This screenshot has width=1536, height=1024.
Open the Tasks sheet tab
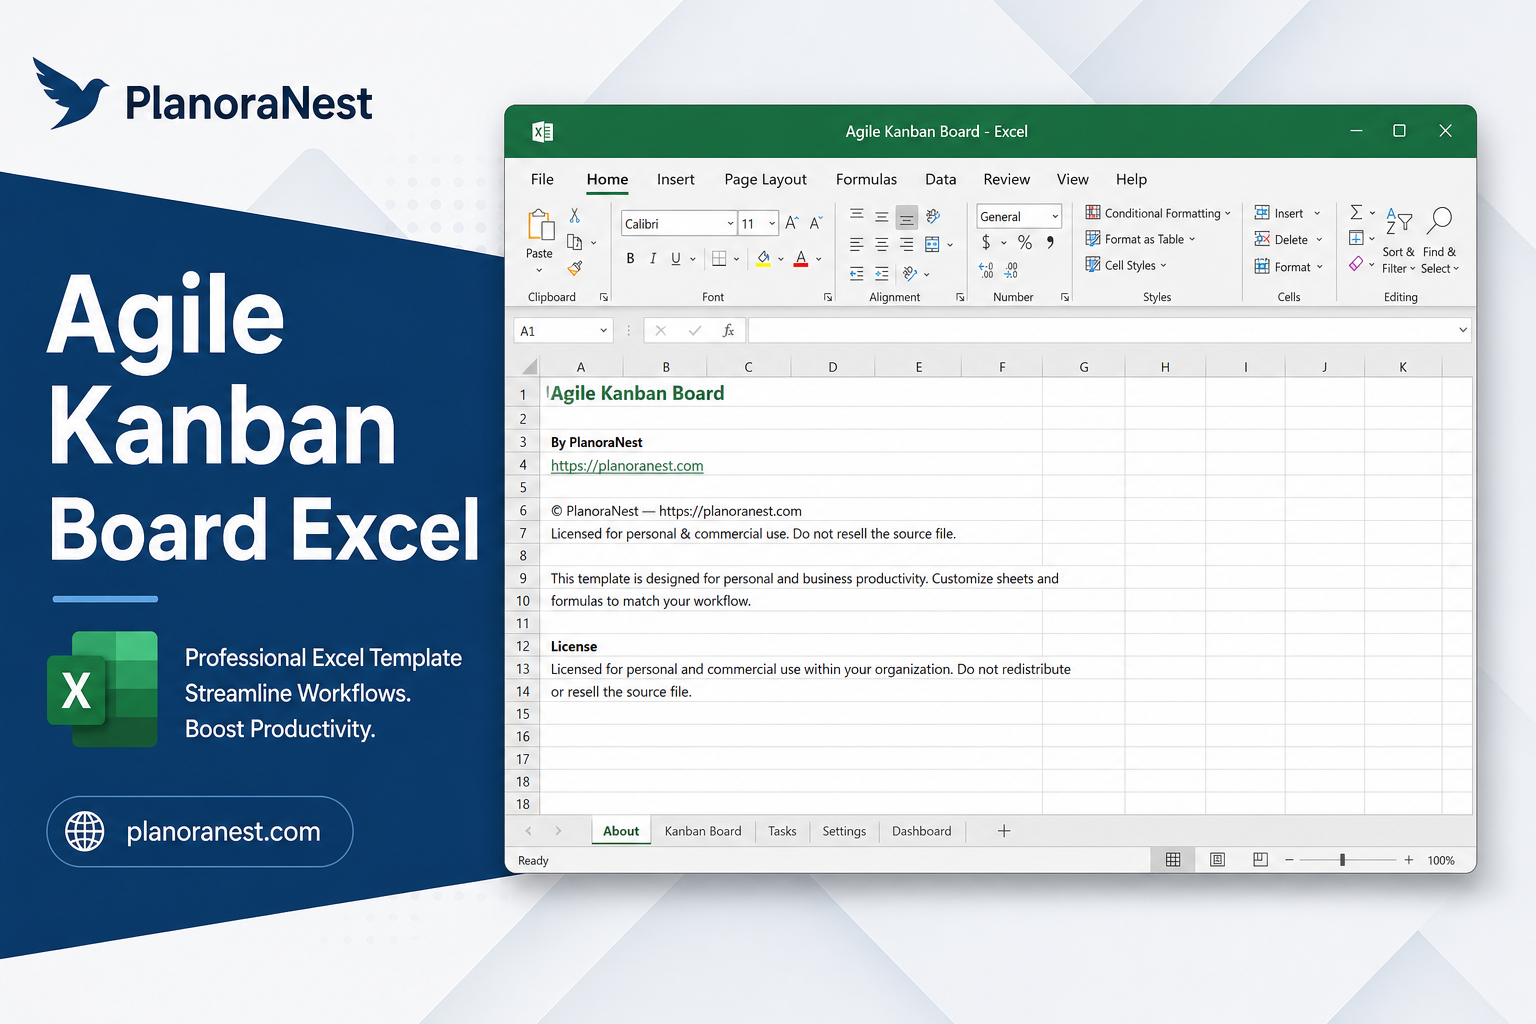[782, 831]
